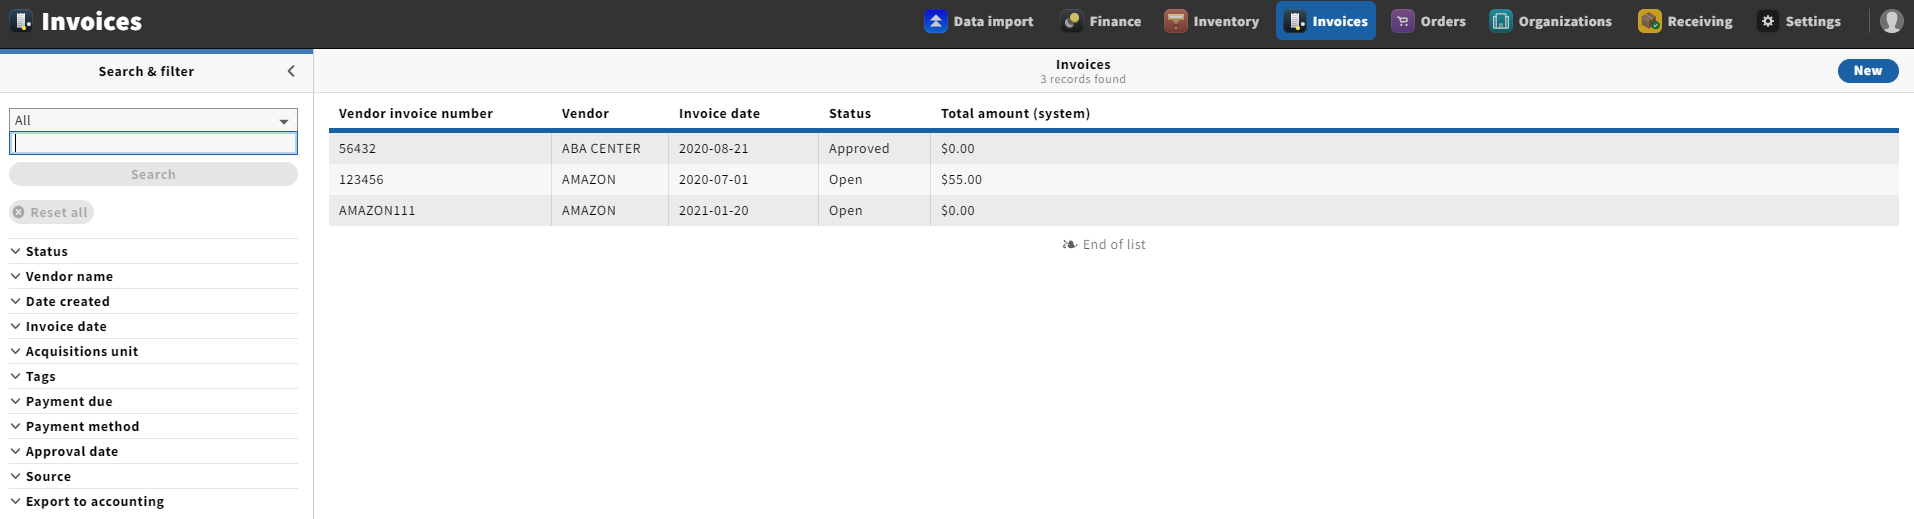Expand the Invoice date filter
Image resolution: width=1914 pixels, height=519 pixels.
pyautogui.click(x=153, y=326)
